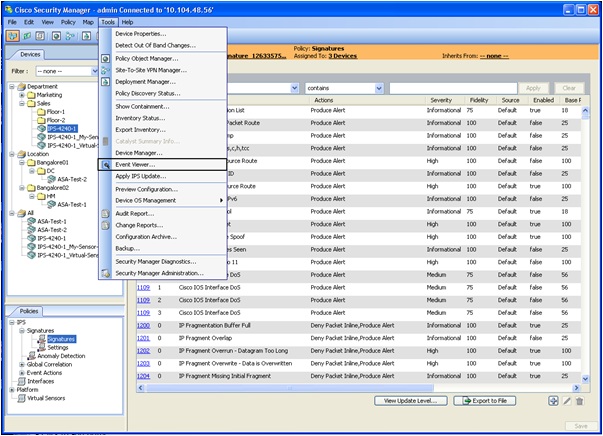The image size is (603, 436).
Task: Switch to the Devices tab
Action: coord(30,55)
